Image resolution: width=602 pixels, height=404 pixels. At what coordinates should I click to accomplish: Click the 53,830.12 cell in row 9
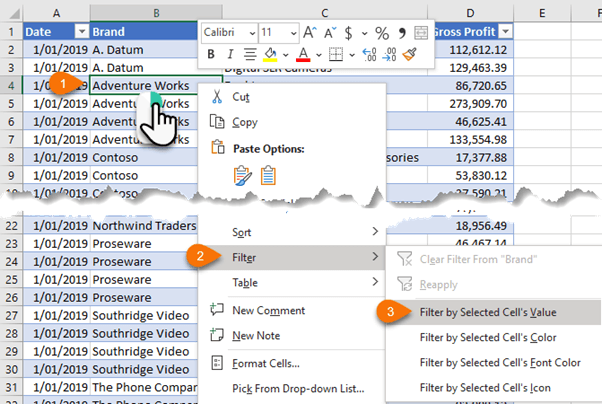click(470, 176)
